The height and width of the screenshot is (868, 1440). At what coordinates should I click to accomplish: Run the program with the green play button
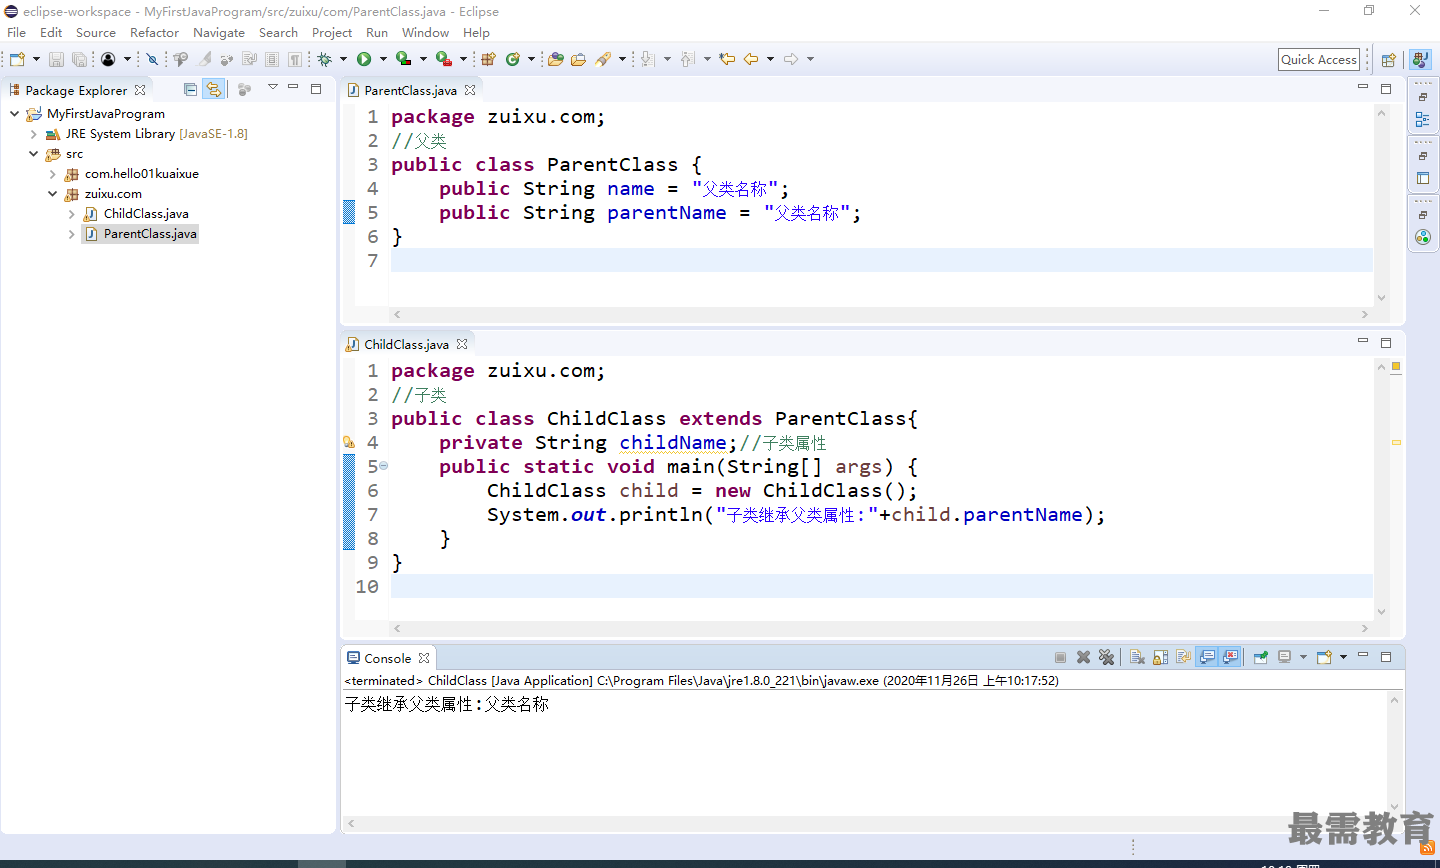pos(364,59)
